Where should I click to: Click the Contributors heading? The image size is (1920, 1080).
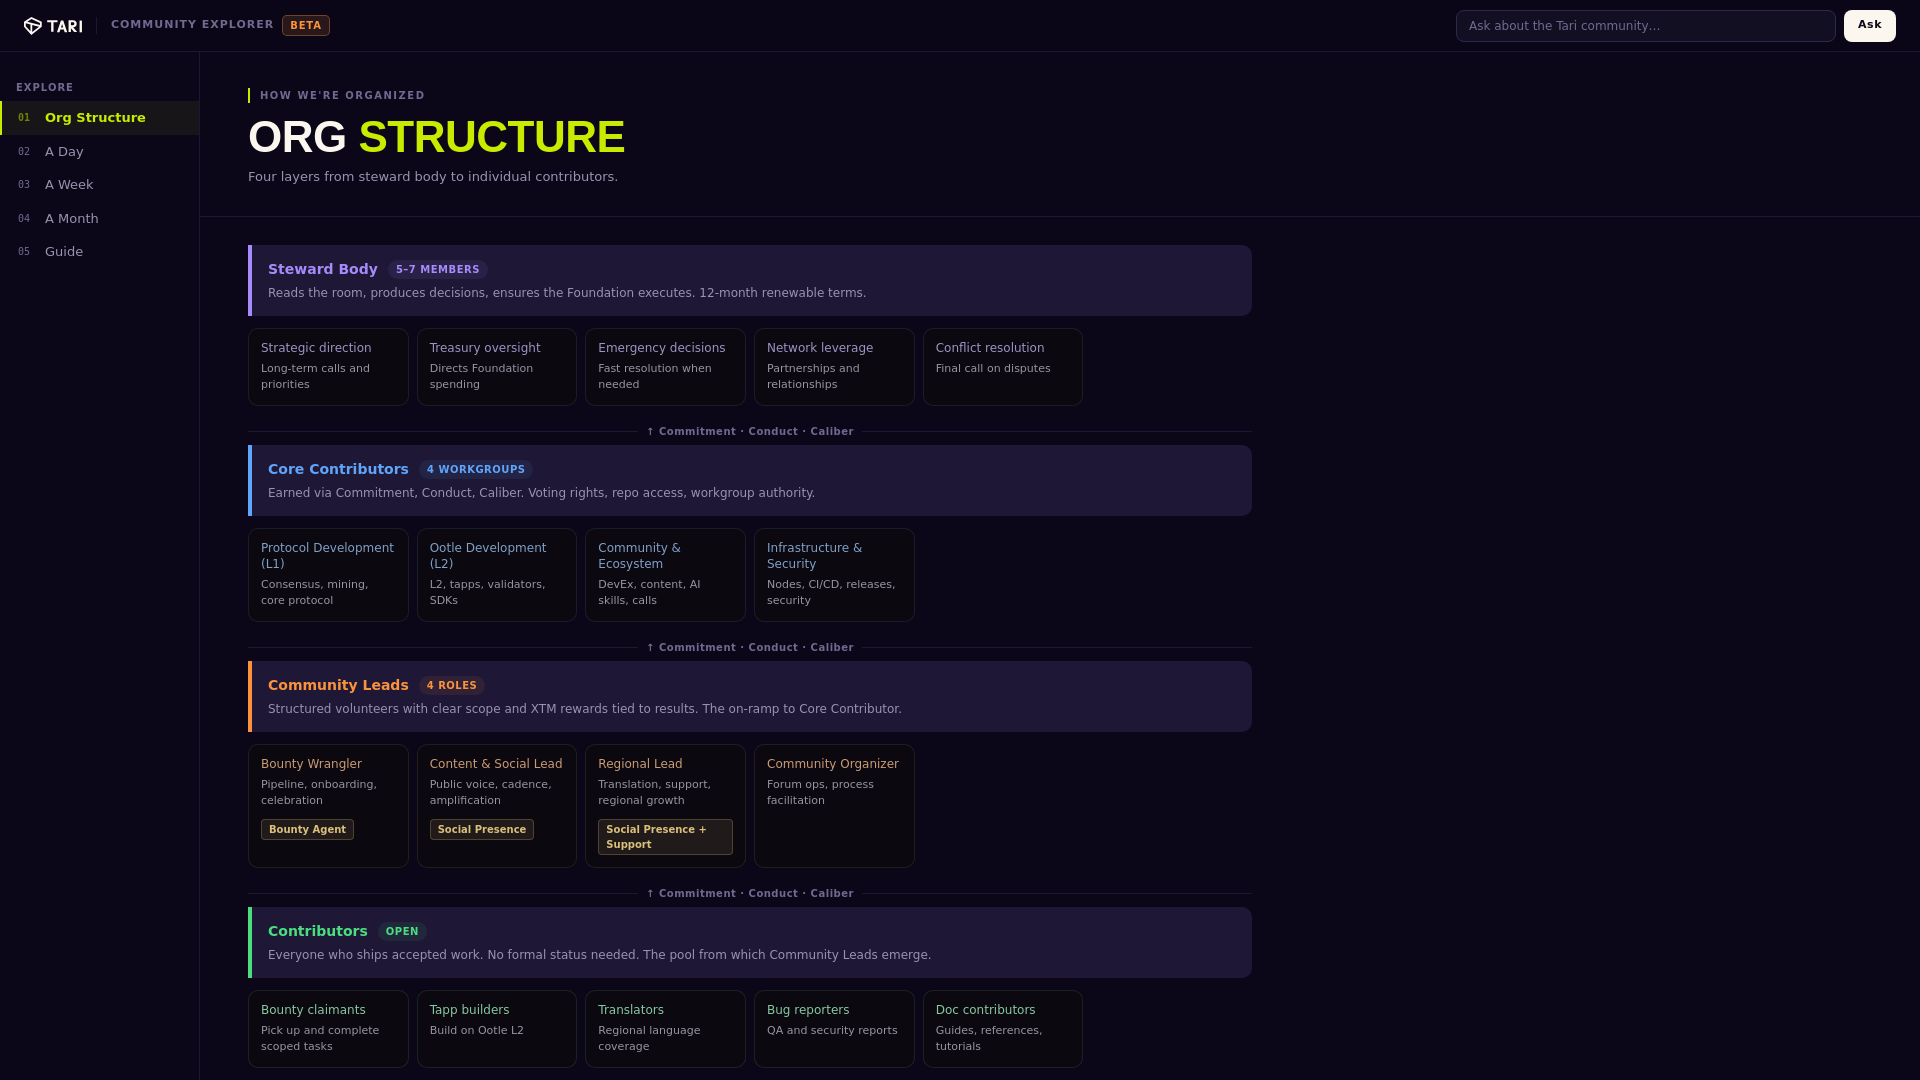(318, 931)
